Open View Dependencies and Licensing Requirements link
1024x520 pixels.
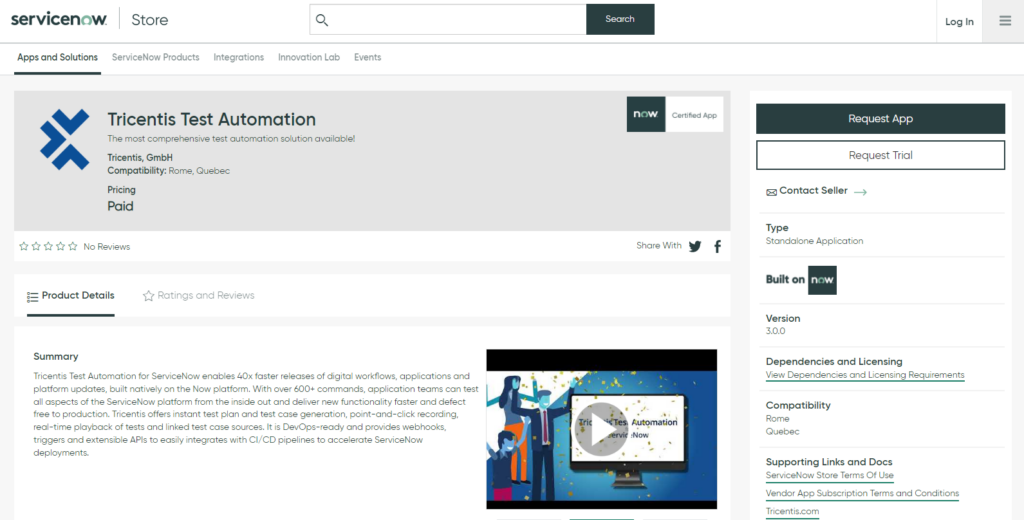pyautogui.click(x=865, y=375)
